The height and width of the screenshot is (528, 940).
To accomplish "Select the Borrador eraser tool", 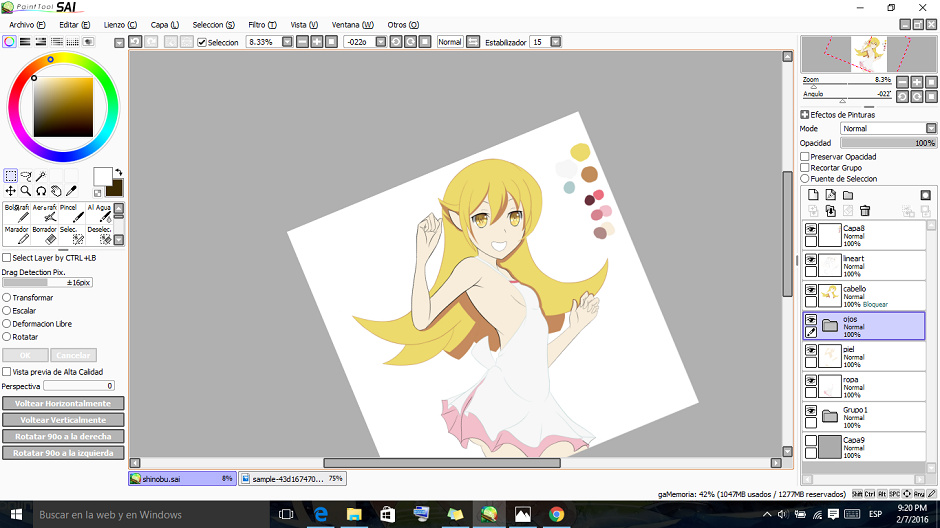I will pyautogui.click(x=44, y=235).
